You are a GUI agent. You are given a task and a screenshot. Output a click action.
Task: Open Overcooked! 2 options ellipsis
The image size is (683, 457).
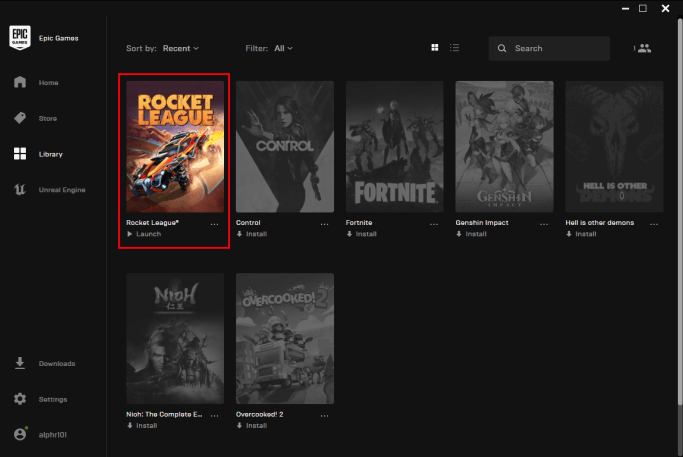pos(325,416)
